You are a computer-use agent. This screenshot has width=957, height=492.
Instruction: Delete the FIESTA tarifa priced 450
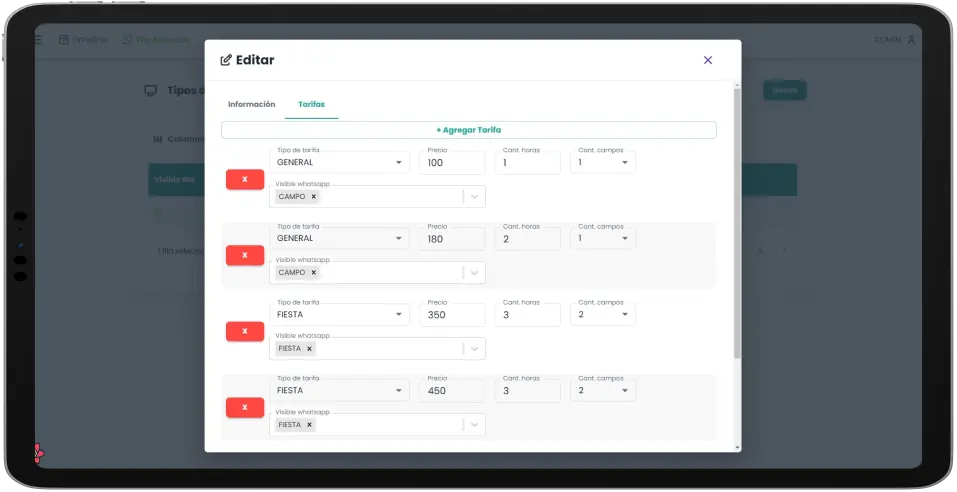245,408
